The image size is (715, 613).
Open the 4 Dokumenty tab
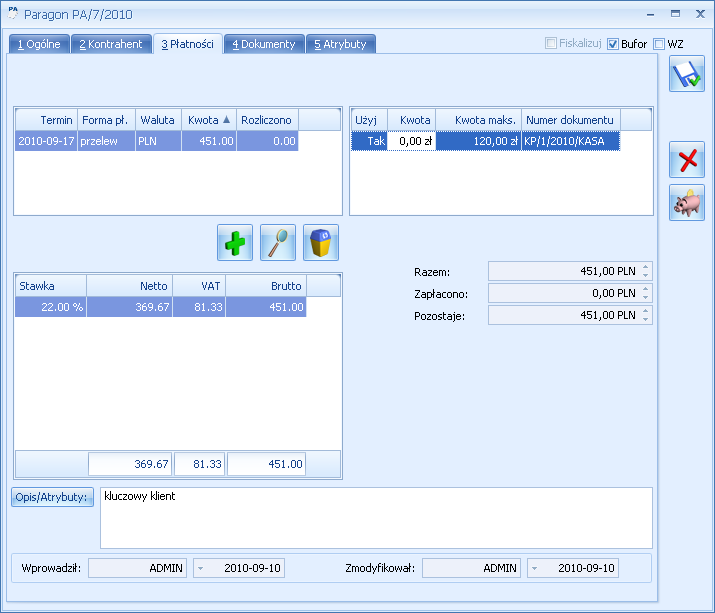pyautogui.click(x=264, y=44)
